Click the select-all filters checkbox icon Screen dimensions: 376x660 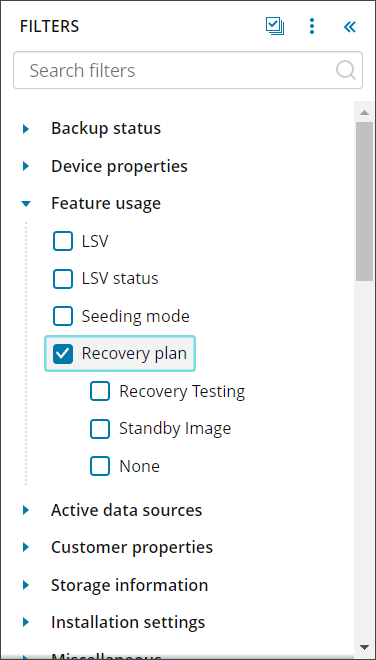coord(275,26)
